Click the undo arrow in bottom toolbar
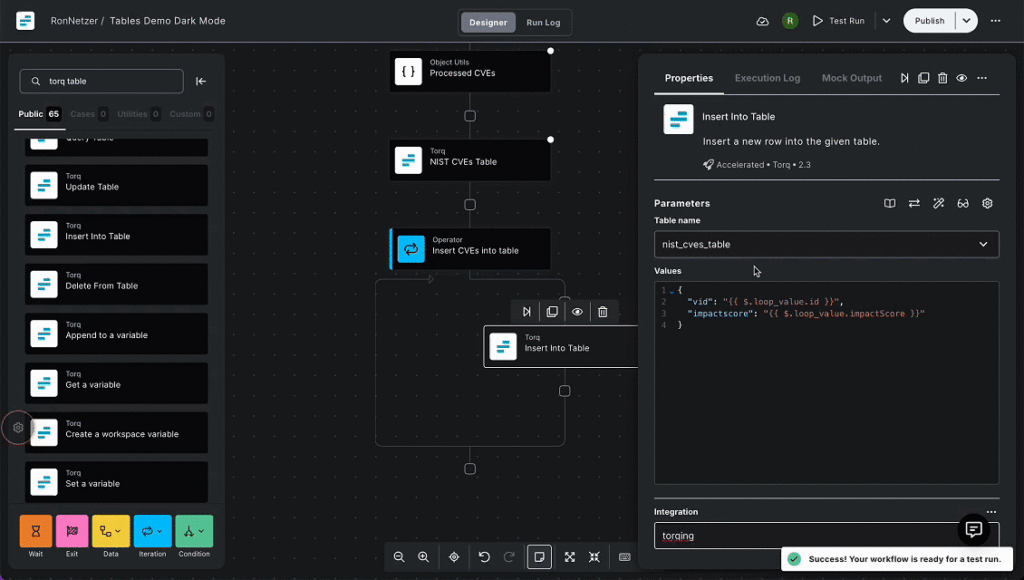 pos(484,557)
